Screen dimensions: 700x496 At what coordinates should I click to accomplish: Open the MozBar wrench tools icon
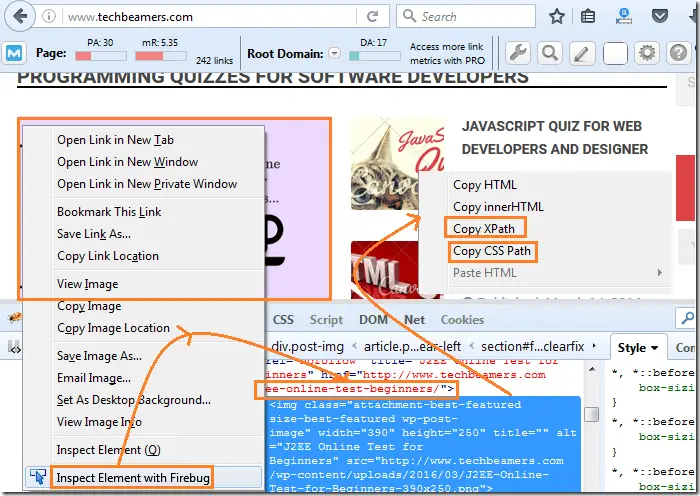point(517,54)
